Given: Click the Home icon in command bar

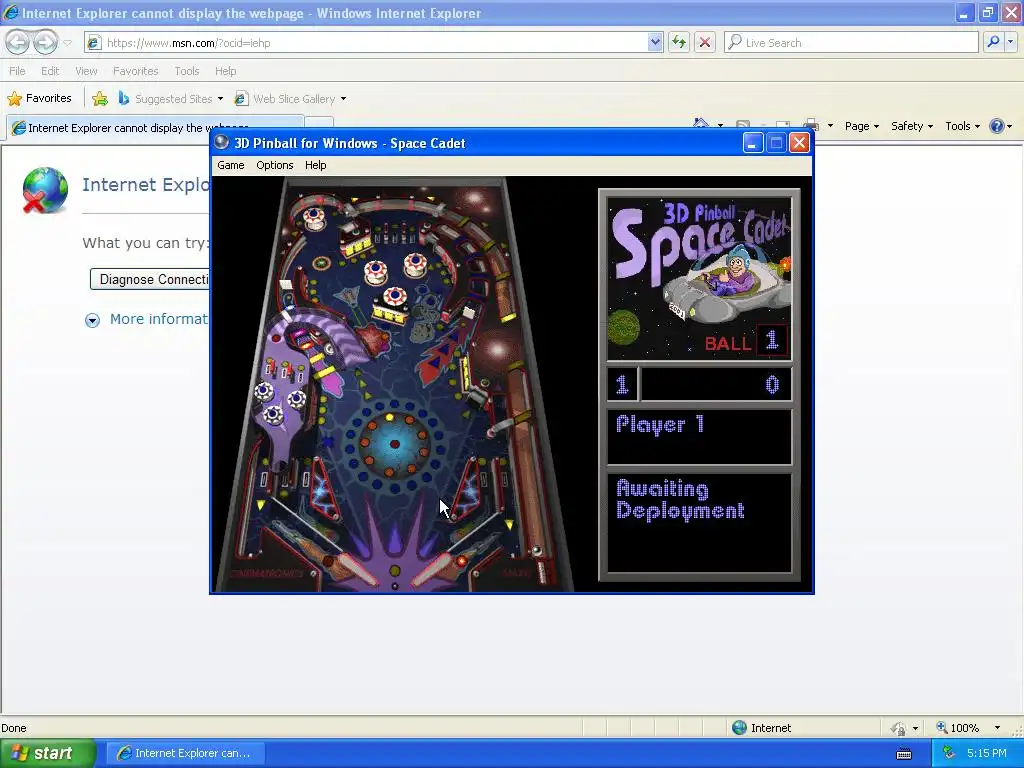Looking at the screenshot, I should [x=701, y=123].
